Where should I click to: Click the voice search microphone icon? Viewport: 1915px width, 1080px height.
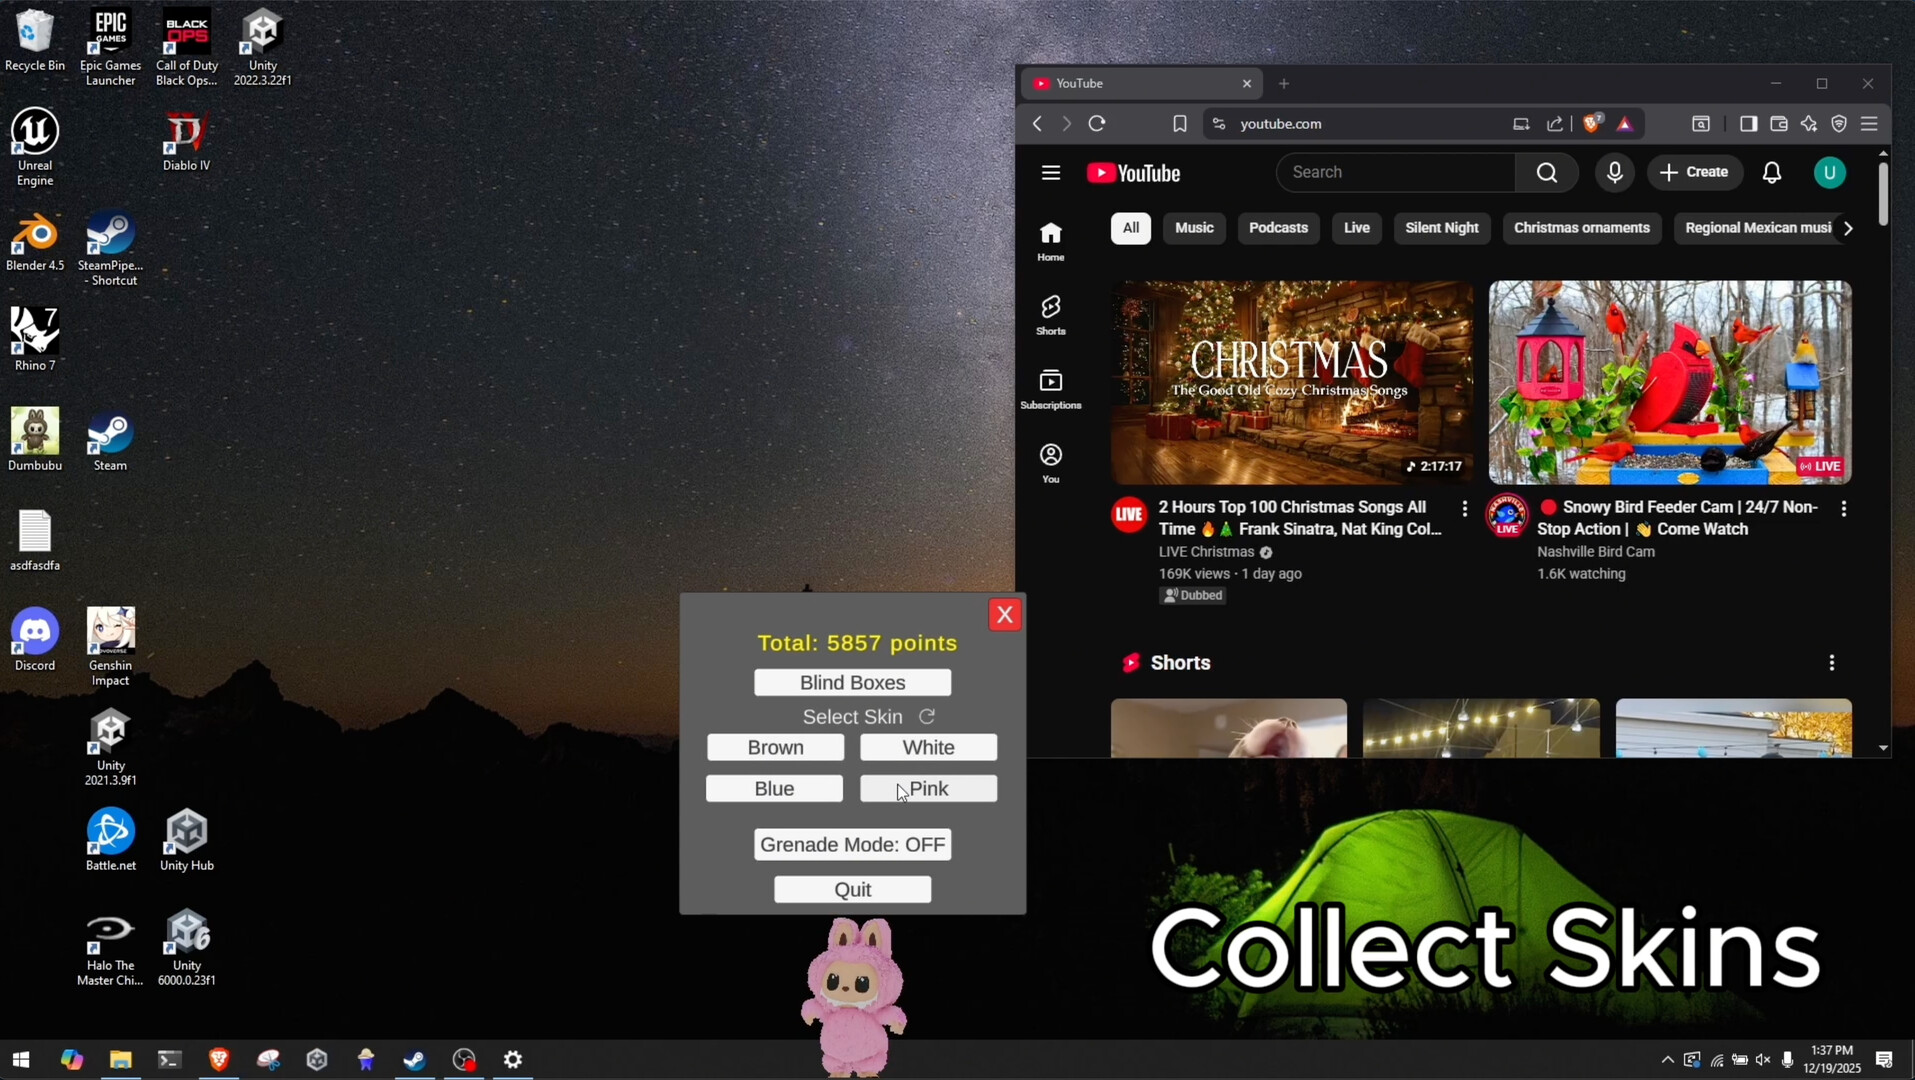point(1613,172)
